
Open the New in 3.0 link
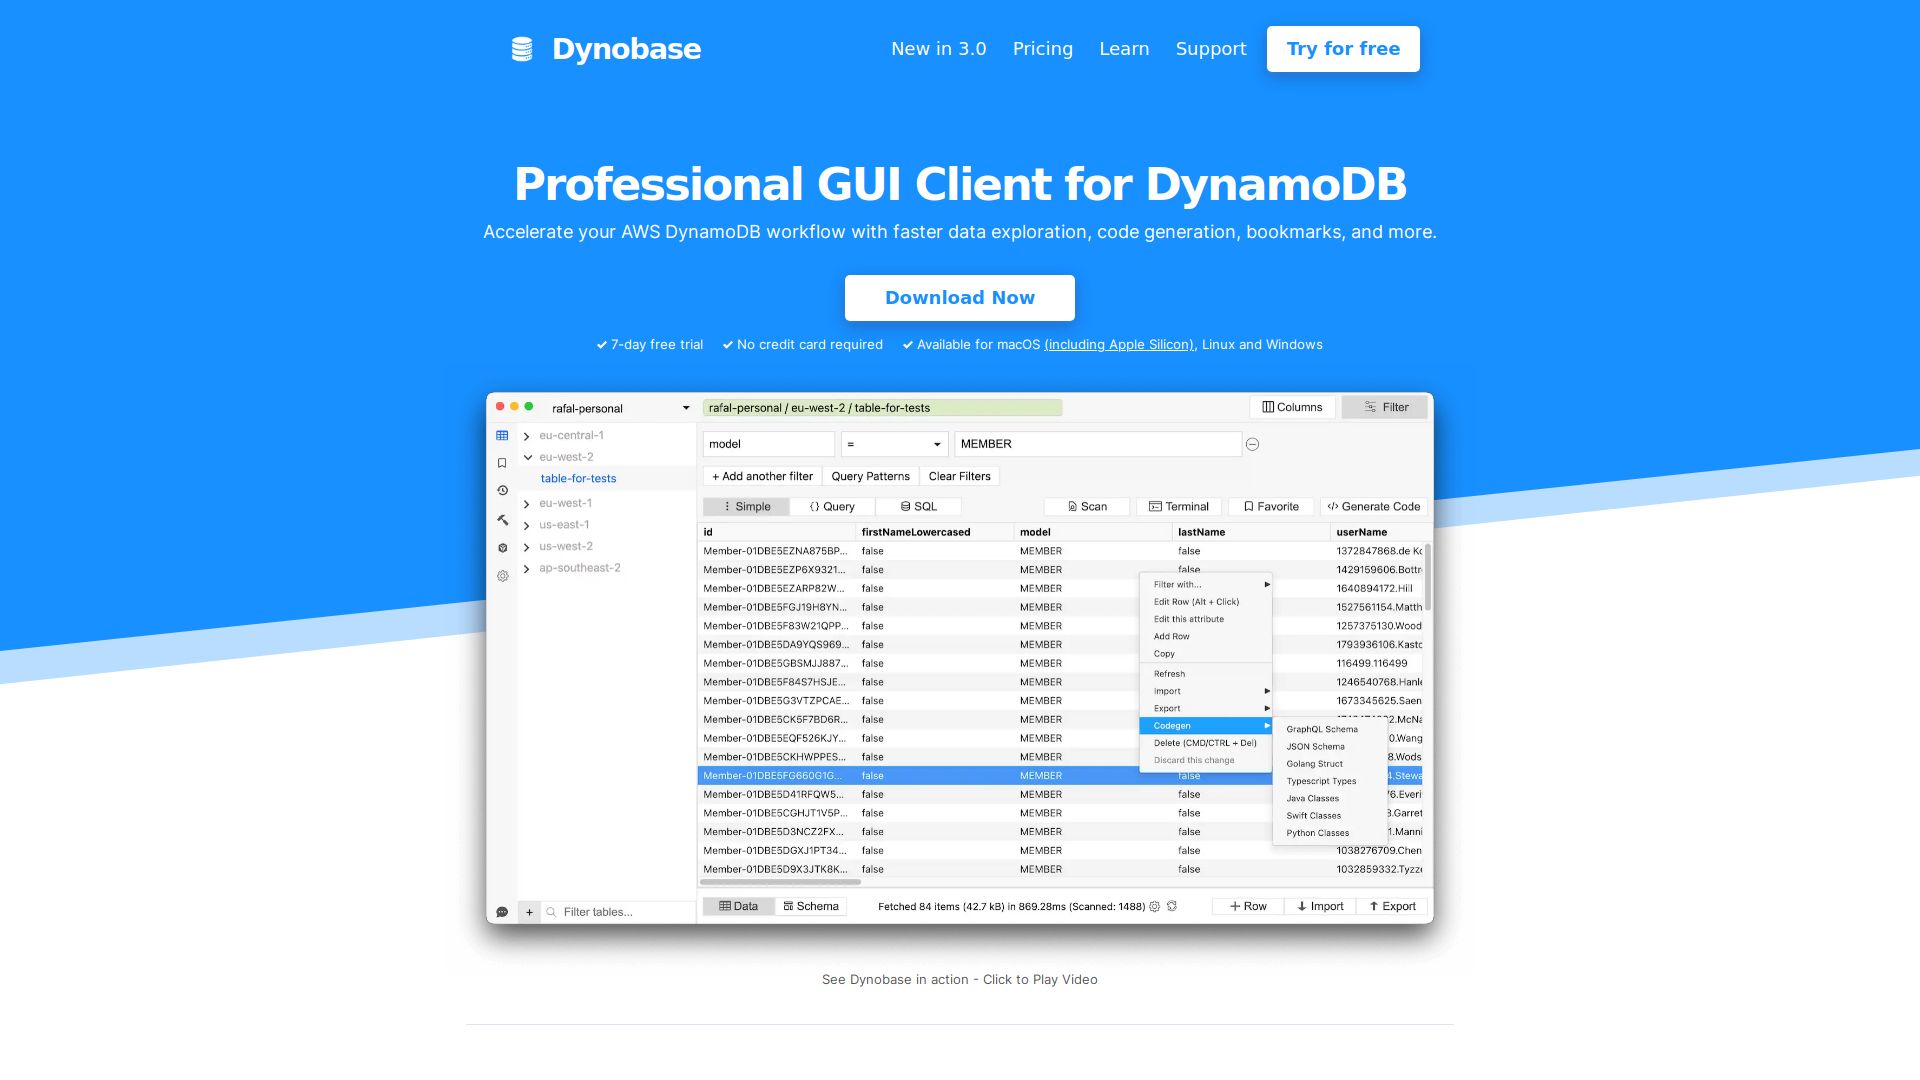click(939, 49)
